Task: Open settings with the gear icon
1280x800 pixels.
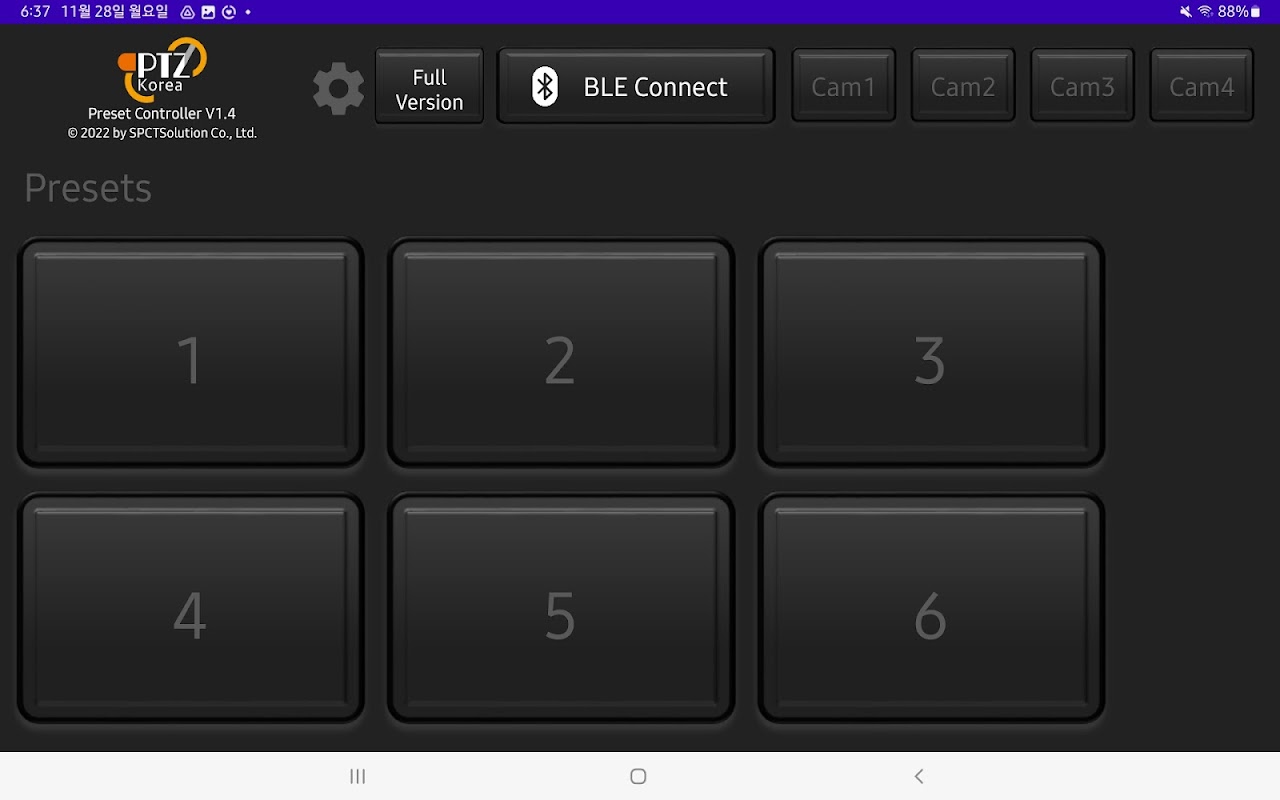Action: pyautogui.click(x=339, y=88)
